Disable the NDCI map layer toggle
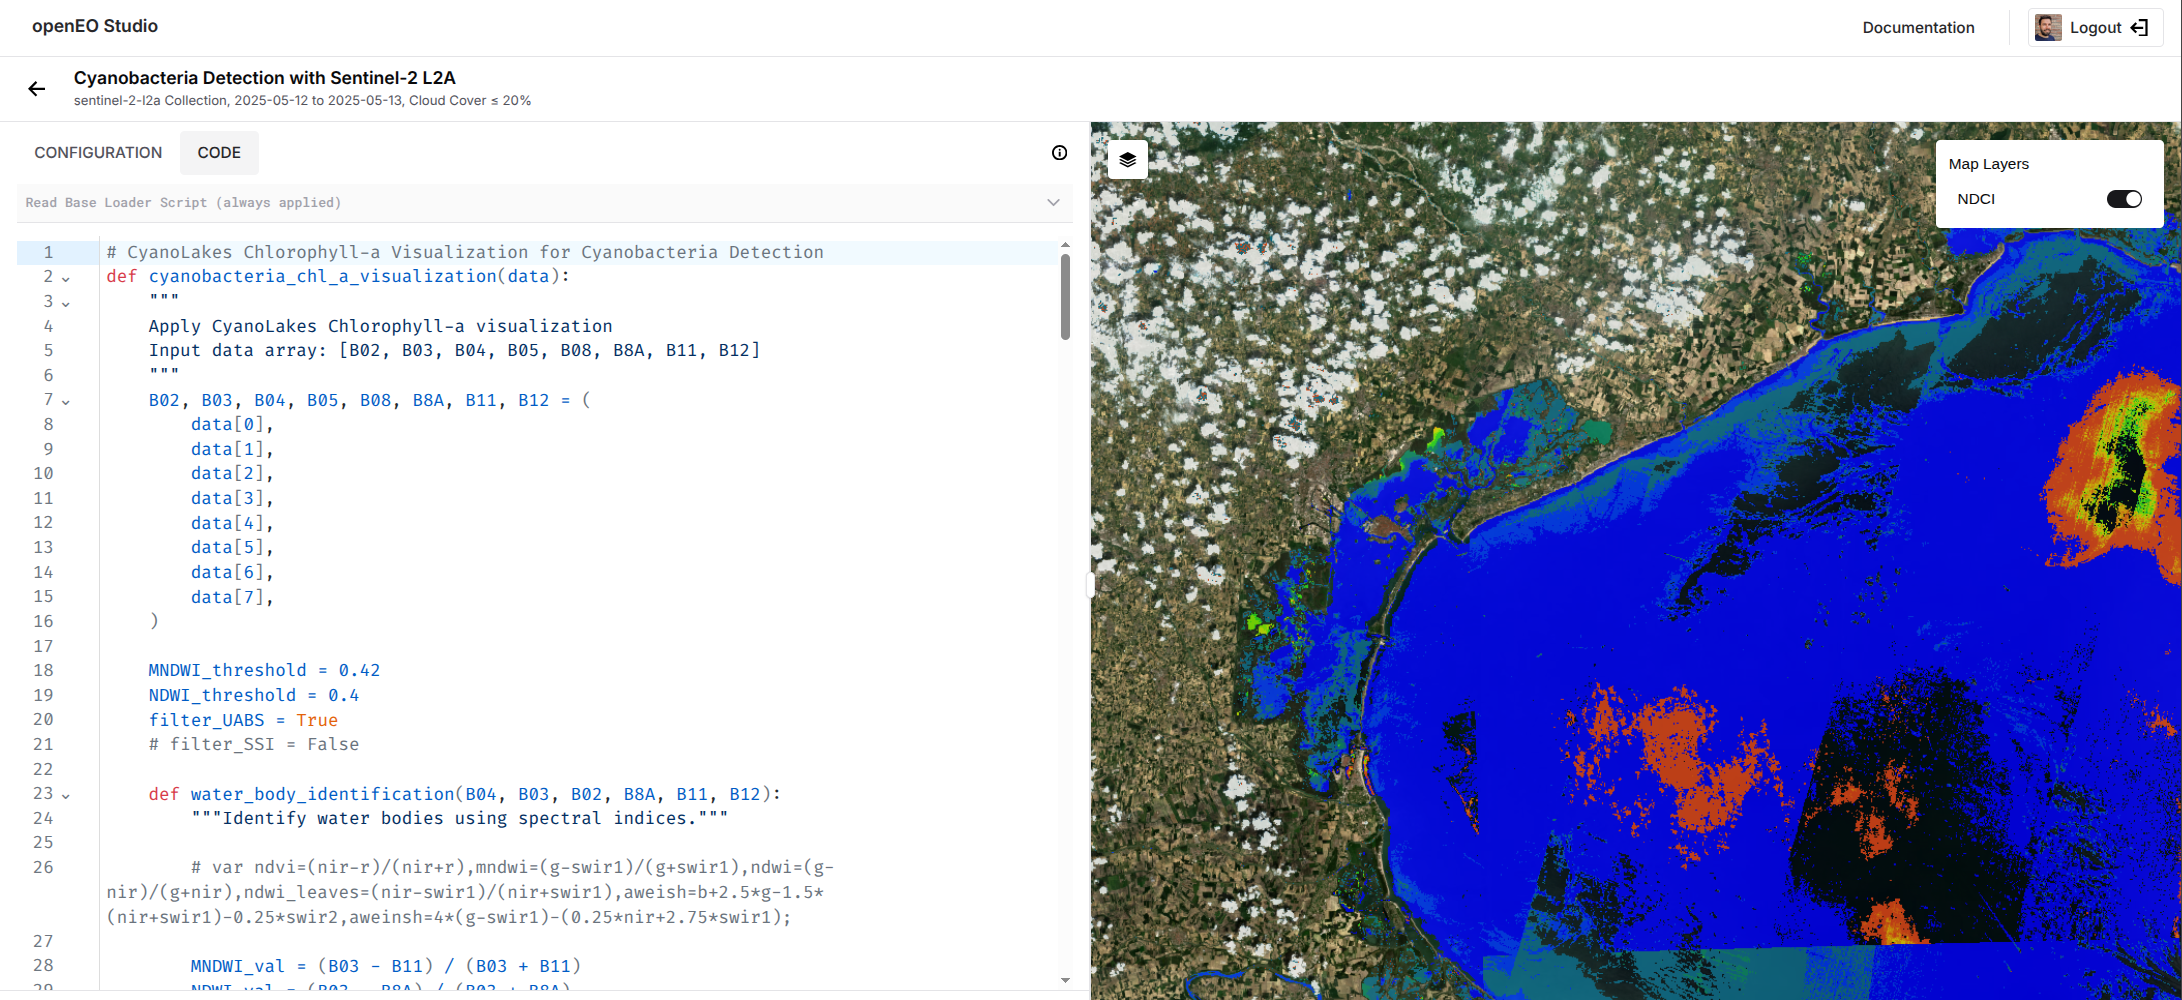 (2124, 198)
